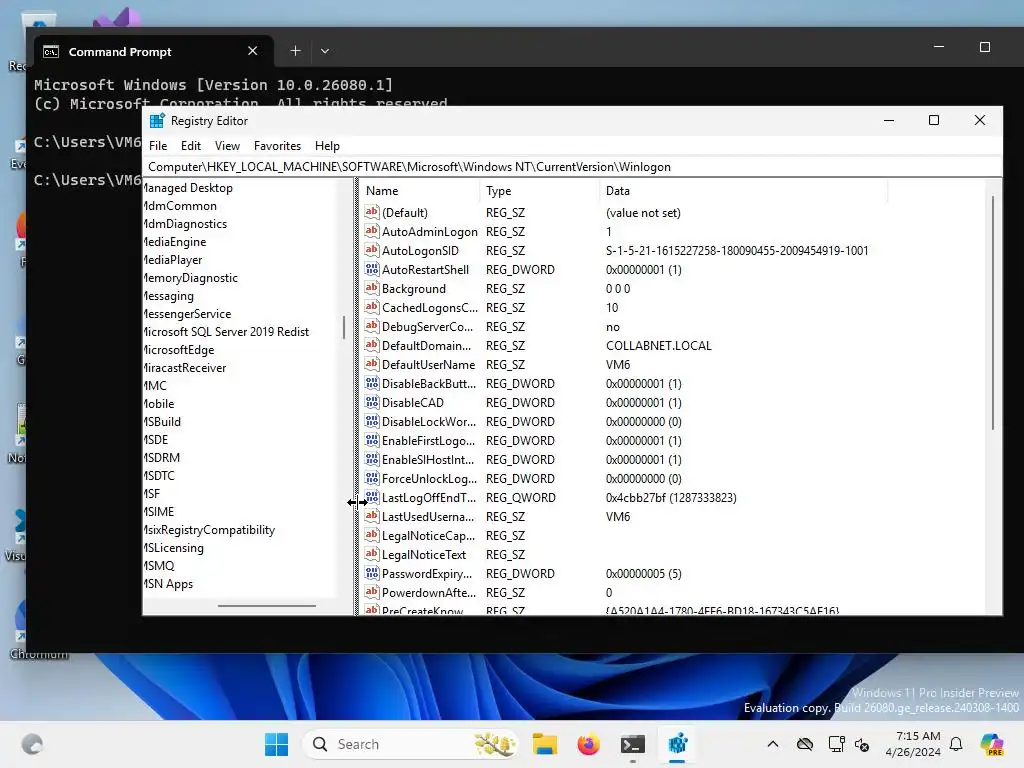Click the Command Prompt tab icon
Image resolution: width=1024 pixels, height=768 pixels.
[51, 52]
